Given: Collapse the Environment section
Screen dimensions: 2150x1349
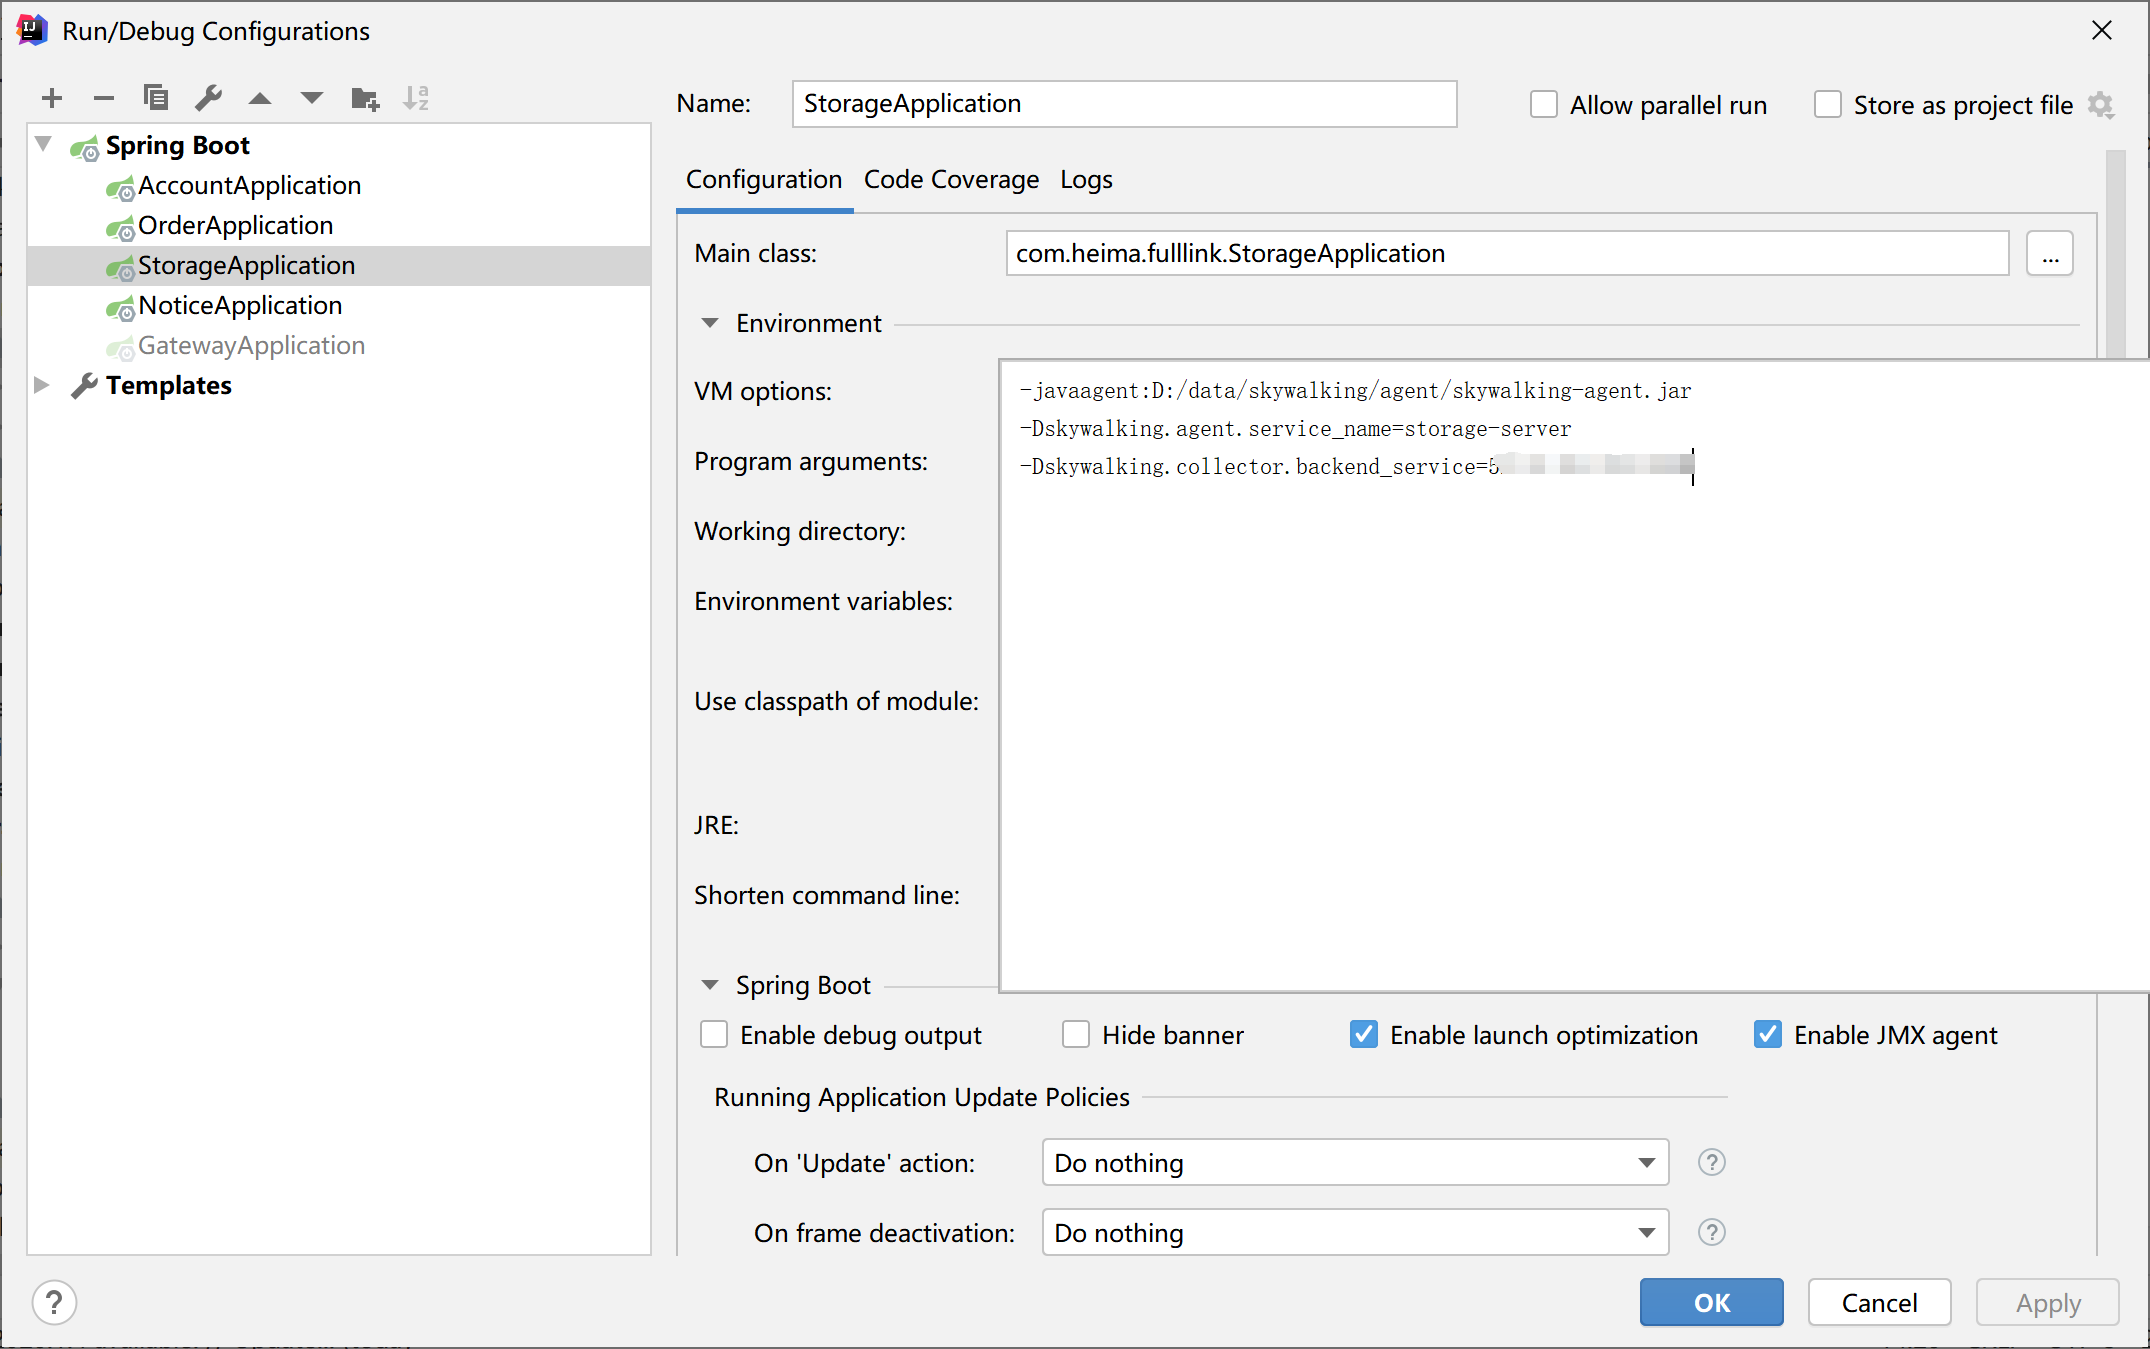Looking at the screenshot, I should [710, 323].
